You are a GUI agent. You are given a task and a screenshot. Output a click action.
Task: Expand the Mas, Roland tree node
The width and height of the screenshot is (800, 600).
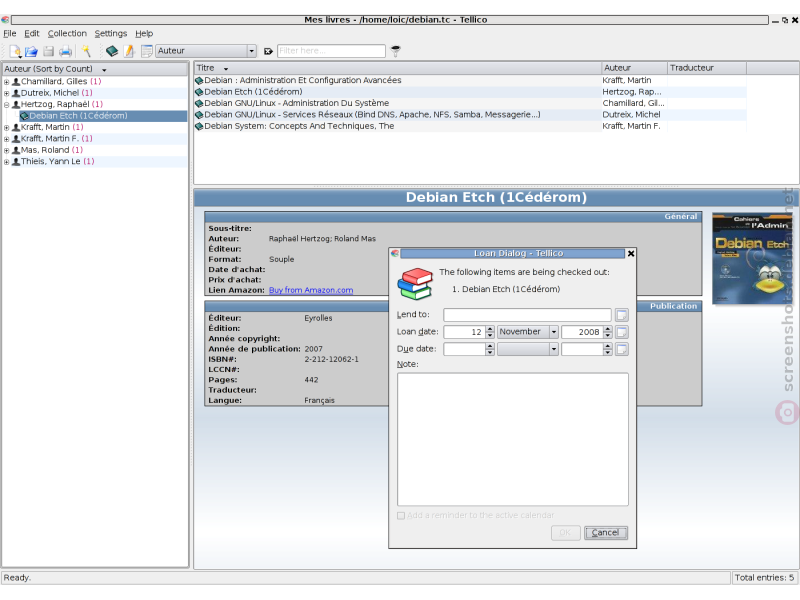pyautogui.click(x=7, y=150)
